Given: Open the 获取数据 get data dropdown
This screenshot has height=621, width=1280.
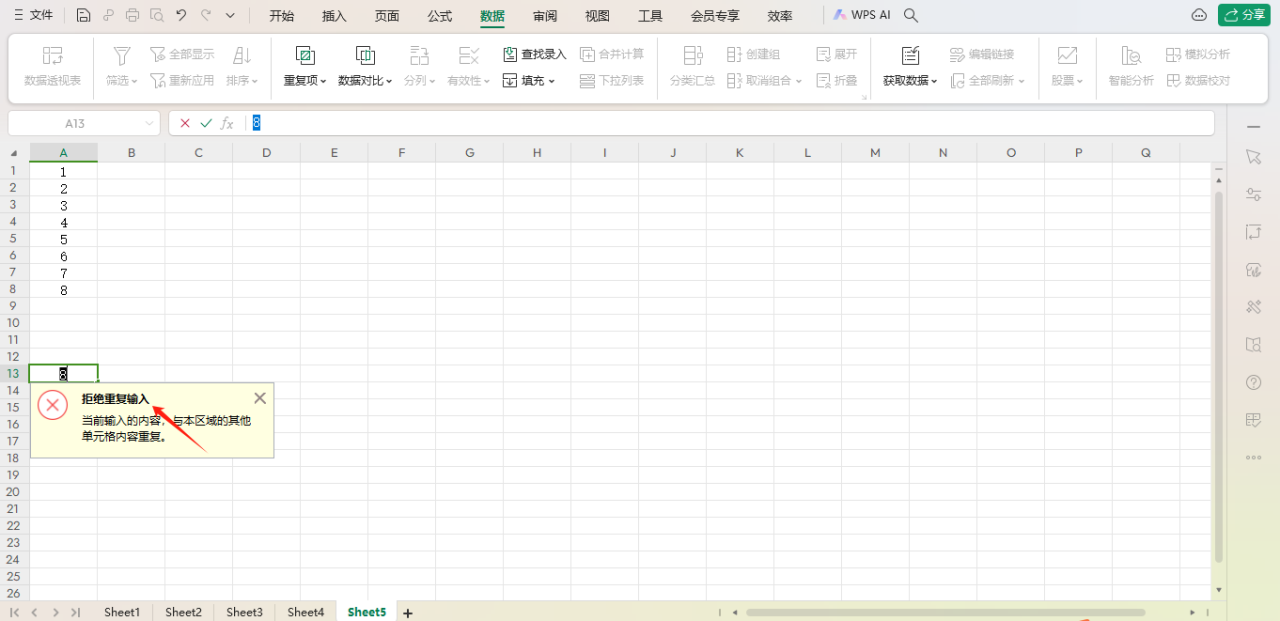Looking at the screenshot, I should point(910,66).
